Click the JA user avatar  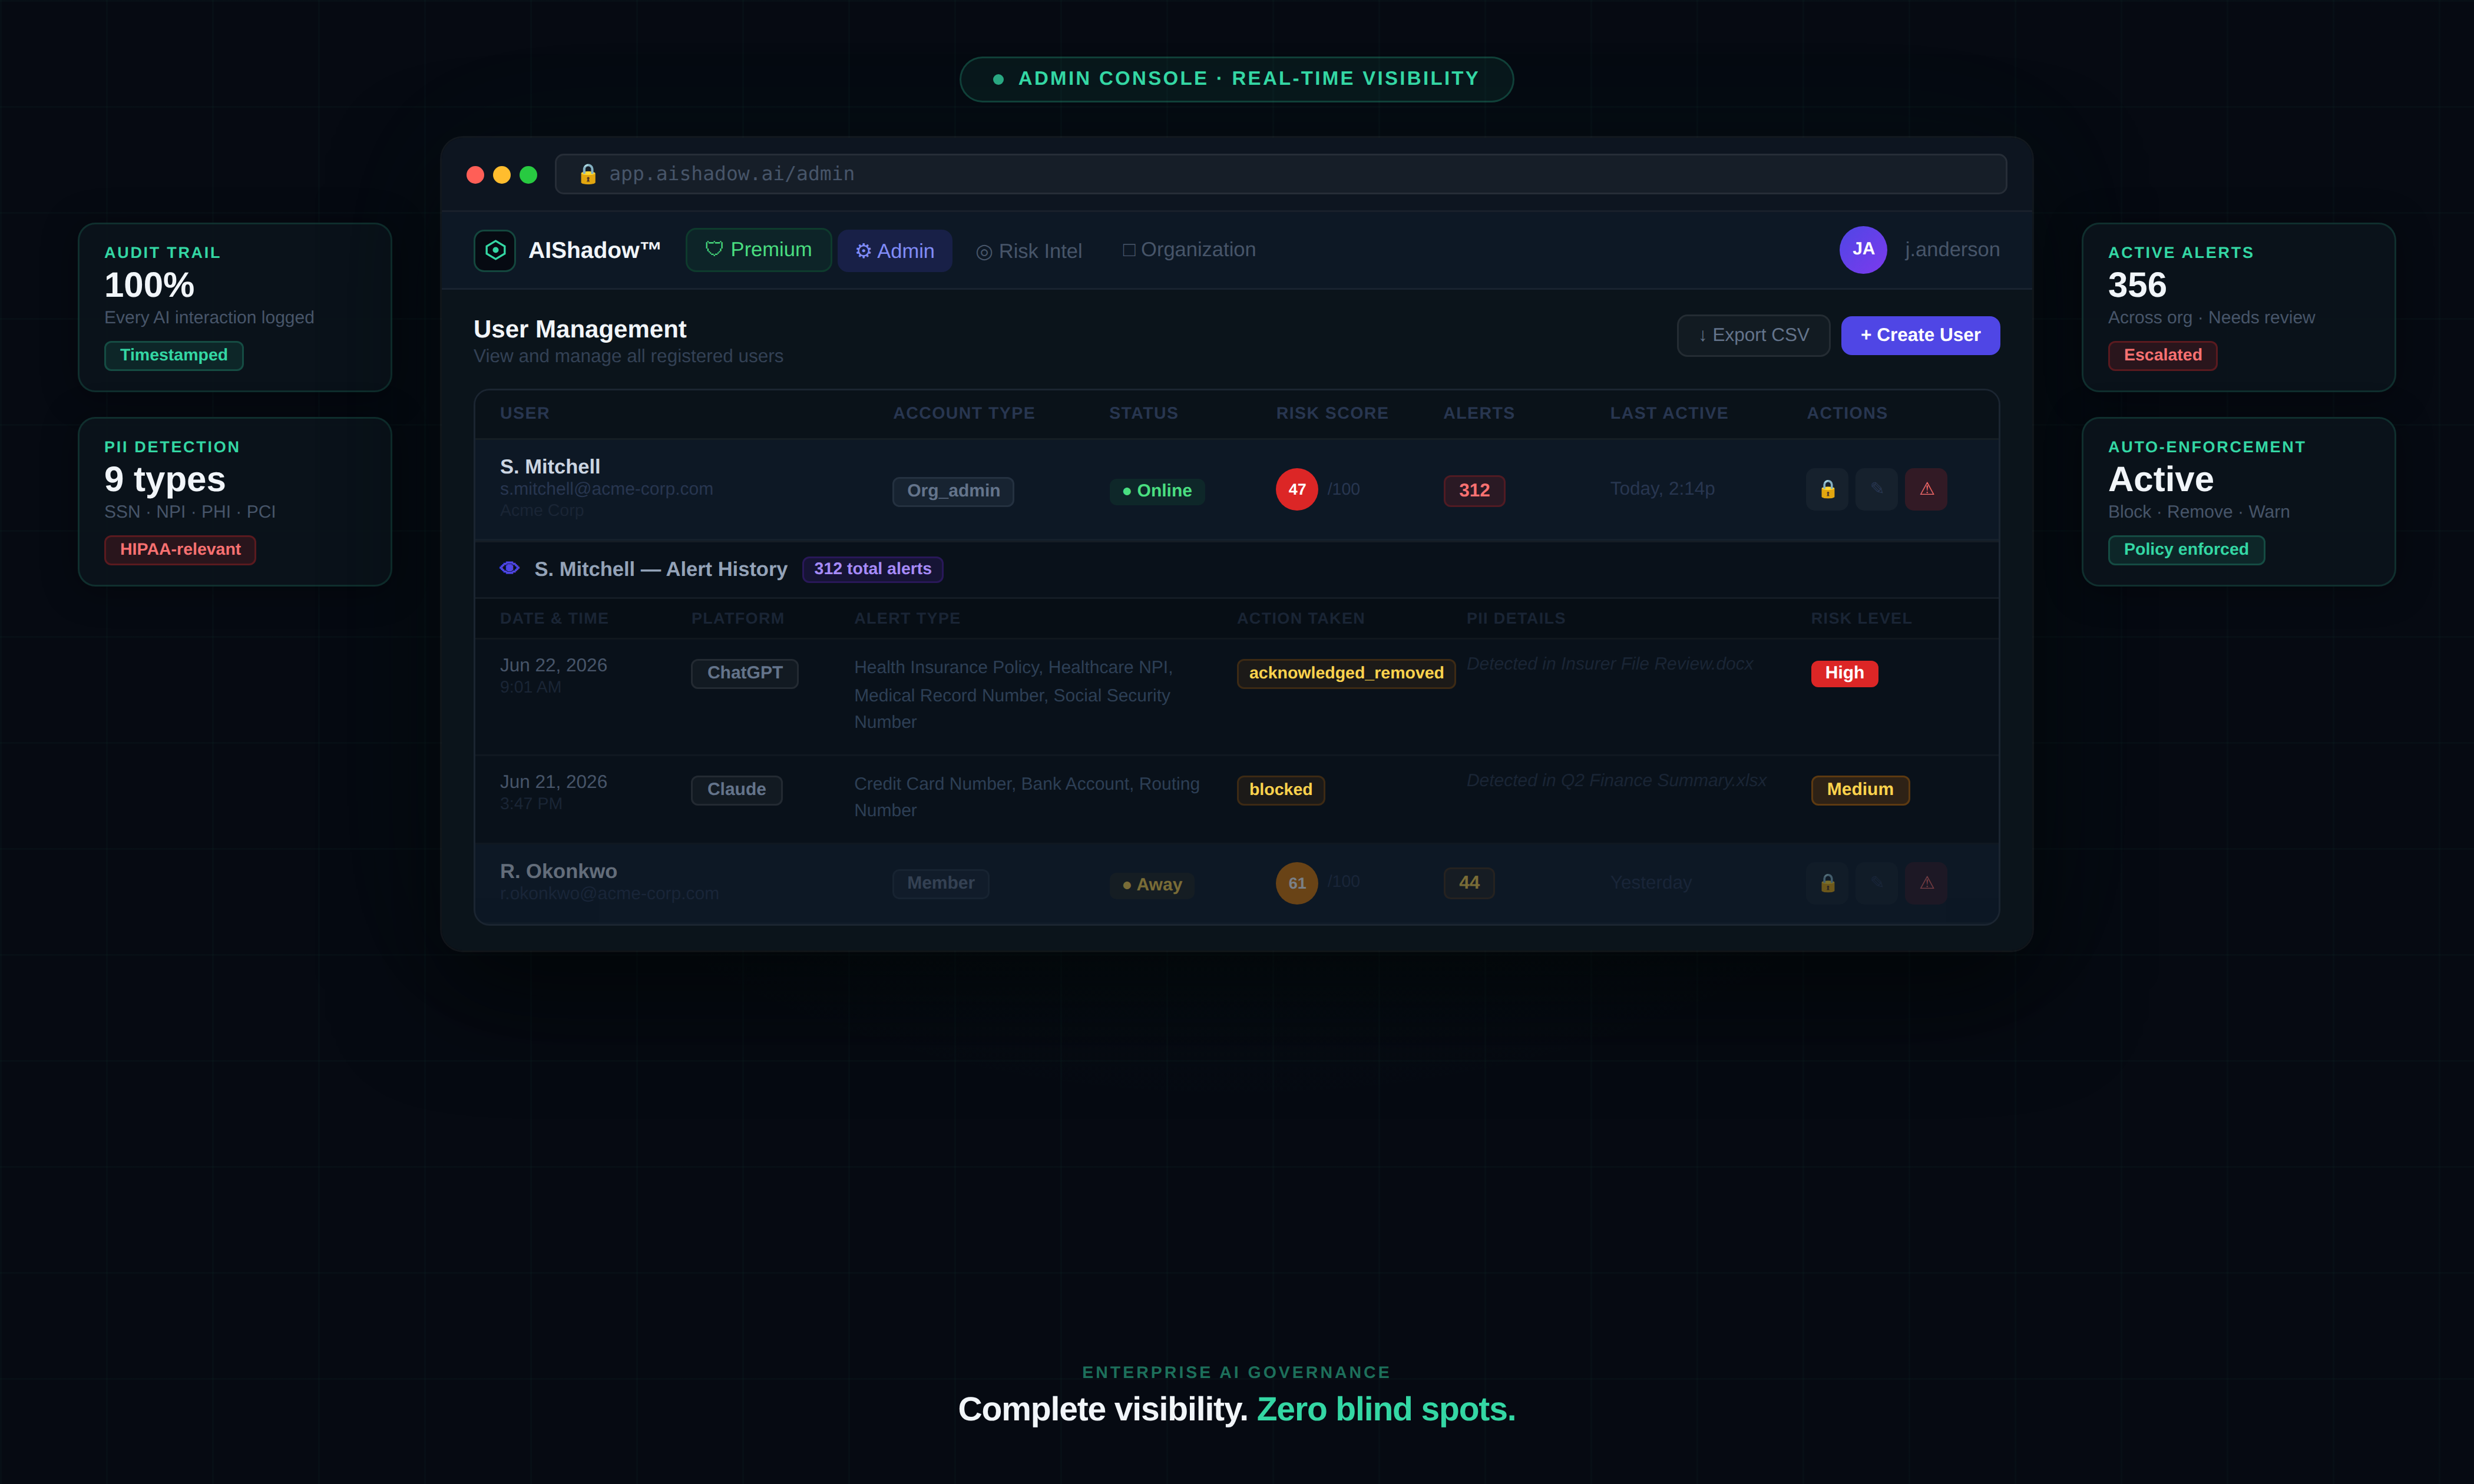(1862, 249)
